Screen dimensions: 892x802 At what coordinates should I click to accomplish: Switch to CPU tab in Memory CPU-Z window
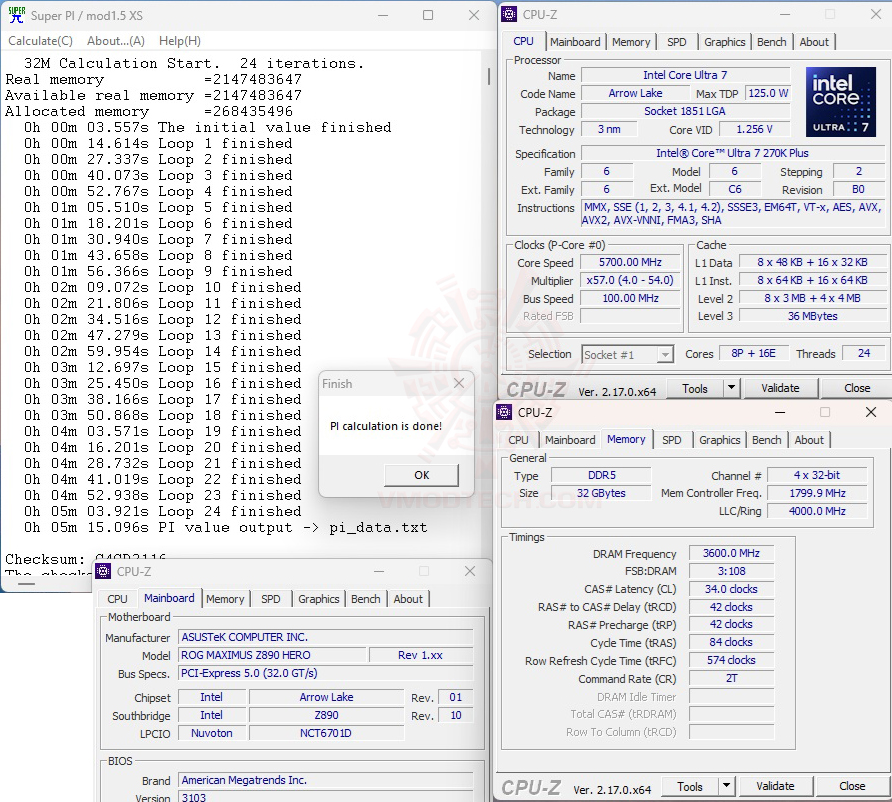point(518,440)
